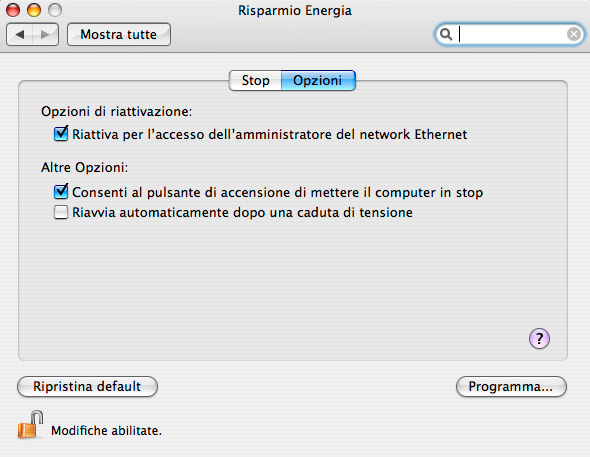Image resolution: width=590 pixels, height=457 pixels.
Task: Uncheck Riattiva per l'accesso dell'amministratore Ethernet
Action: tap(61, 134)
